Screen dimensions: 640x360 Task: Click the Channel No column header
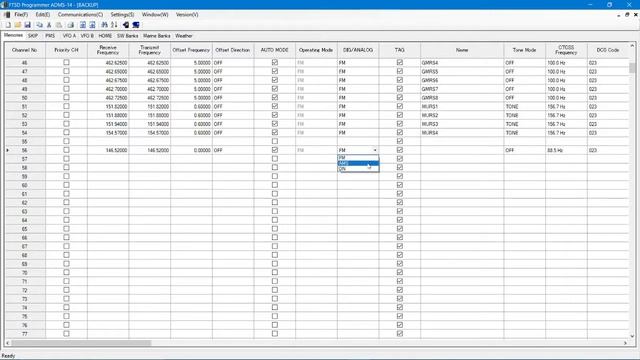click(24, 50)
